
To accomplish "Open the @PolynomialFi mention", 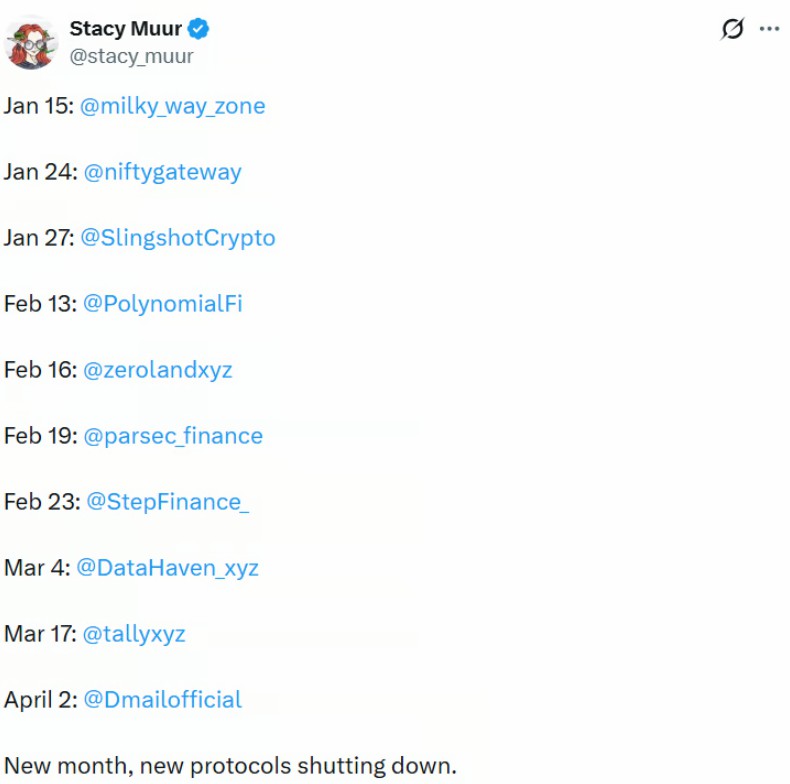I will coord(162,304).
